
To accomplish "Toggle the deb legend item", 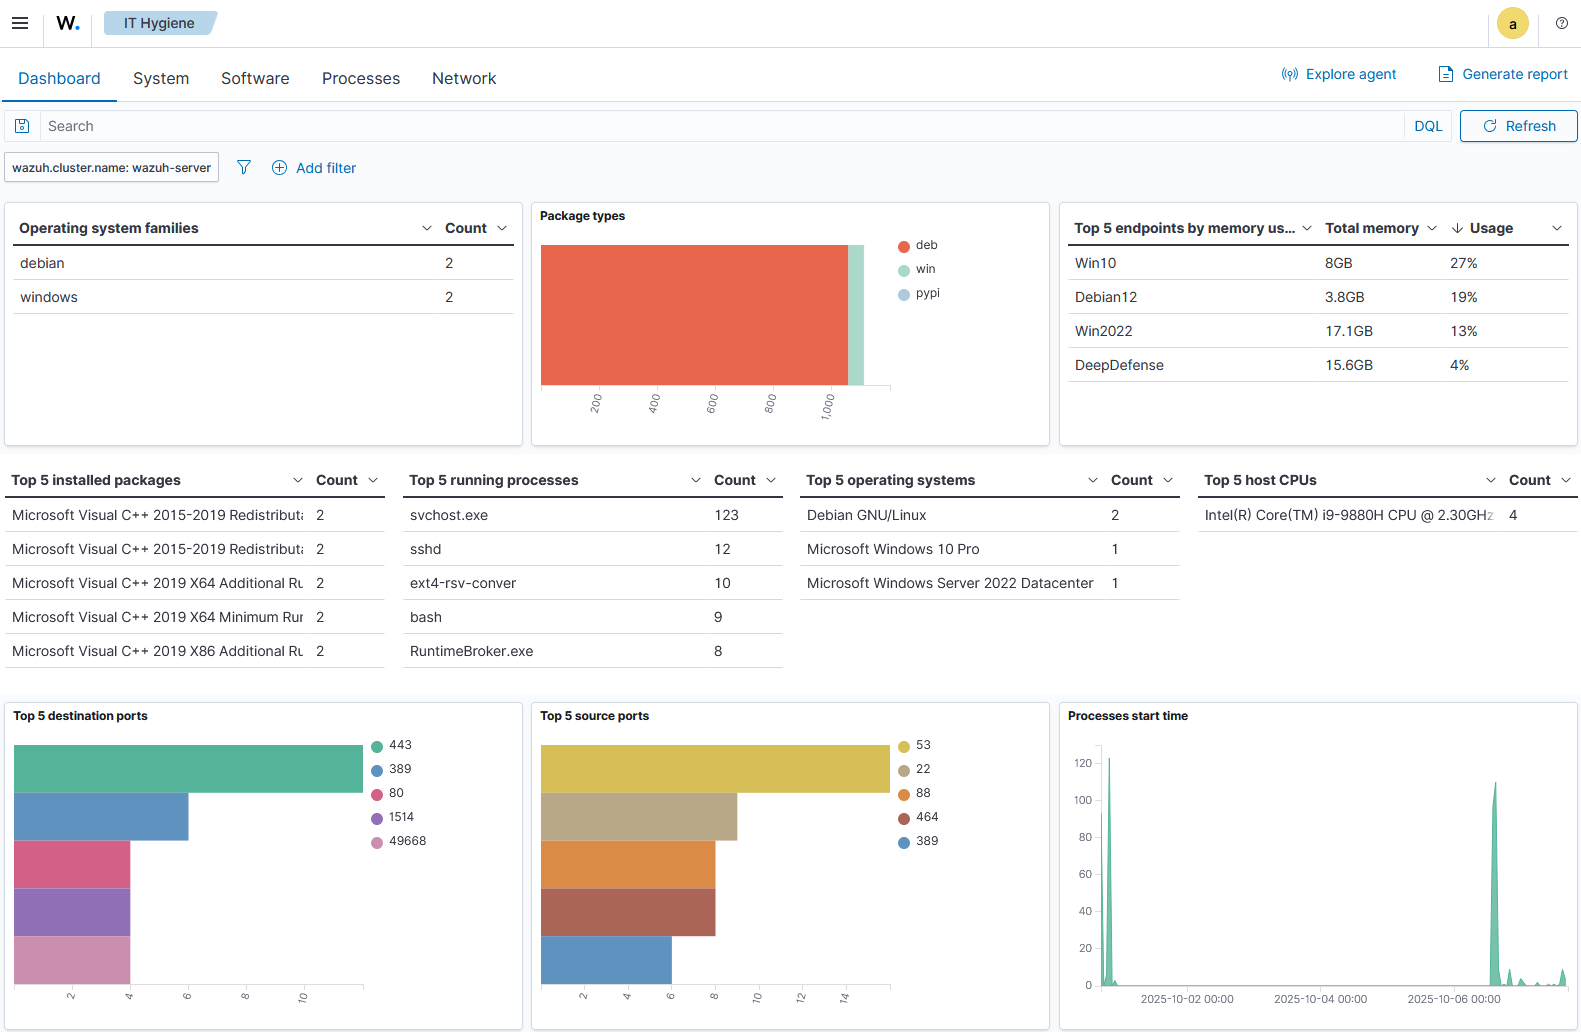I will [926, 245].
